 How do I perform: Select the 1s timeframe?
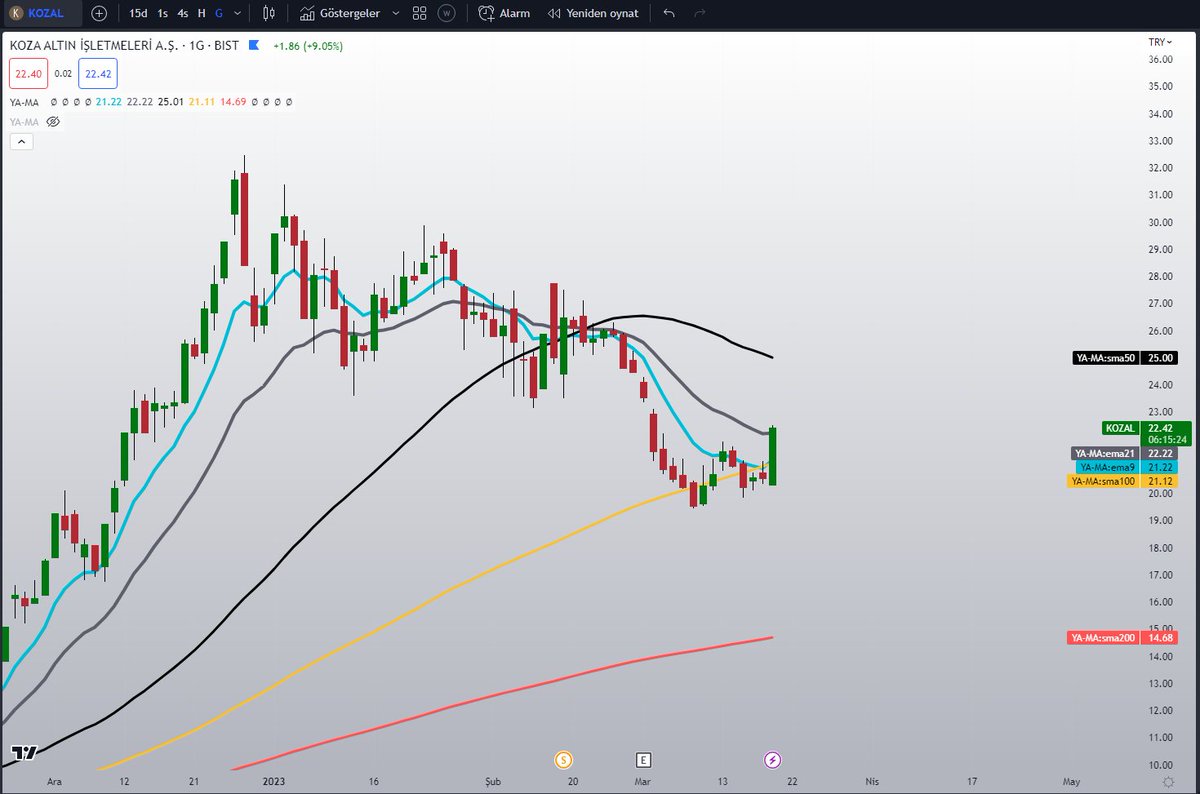[x=162, y=14]
